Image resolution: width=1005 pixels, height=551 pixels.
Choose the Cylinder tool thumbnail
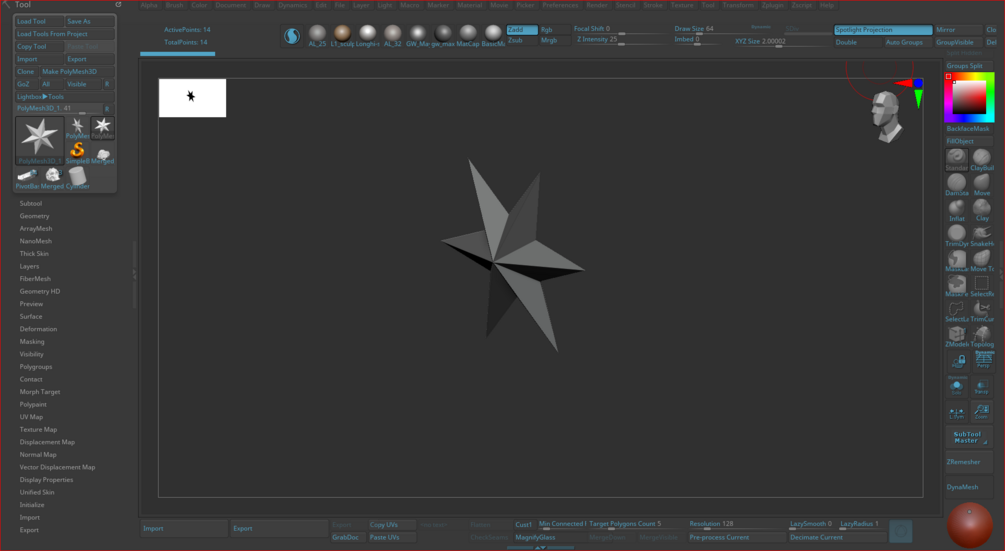pos(78,177)
